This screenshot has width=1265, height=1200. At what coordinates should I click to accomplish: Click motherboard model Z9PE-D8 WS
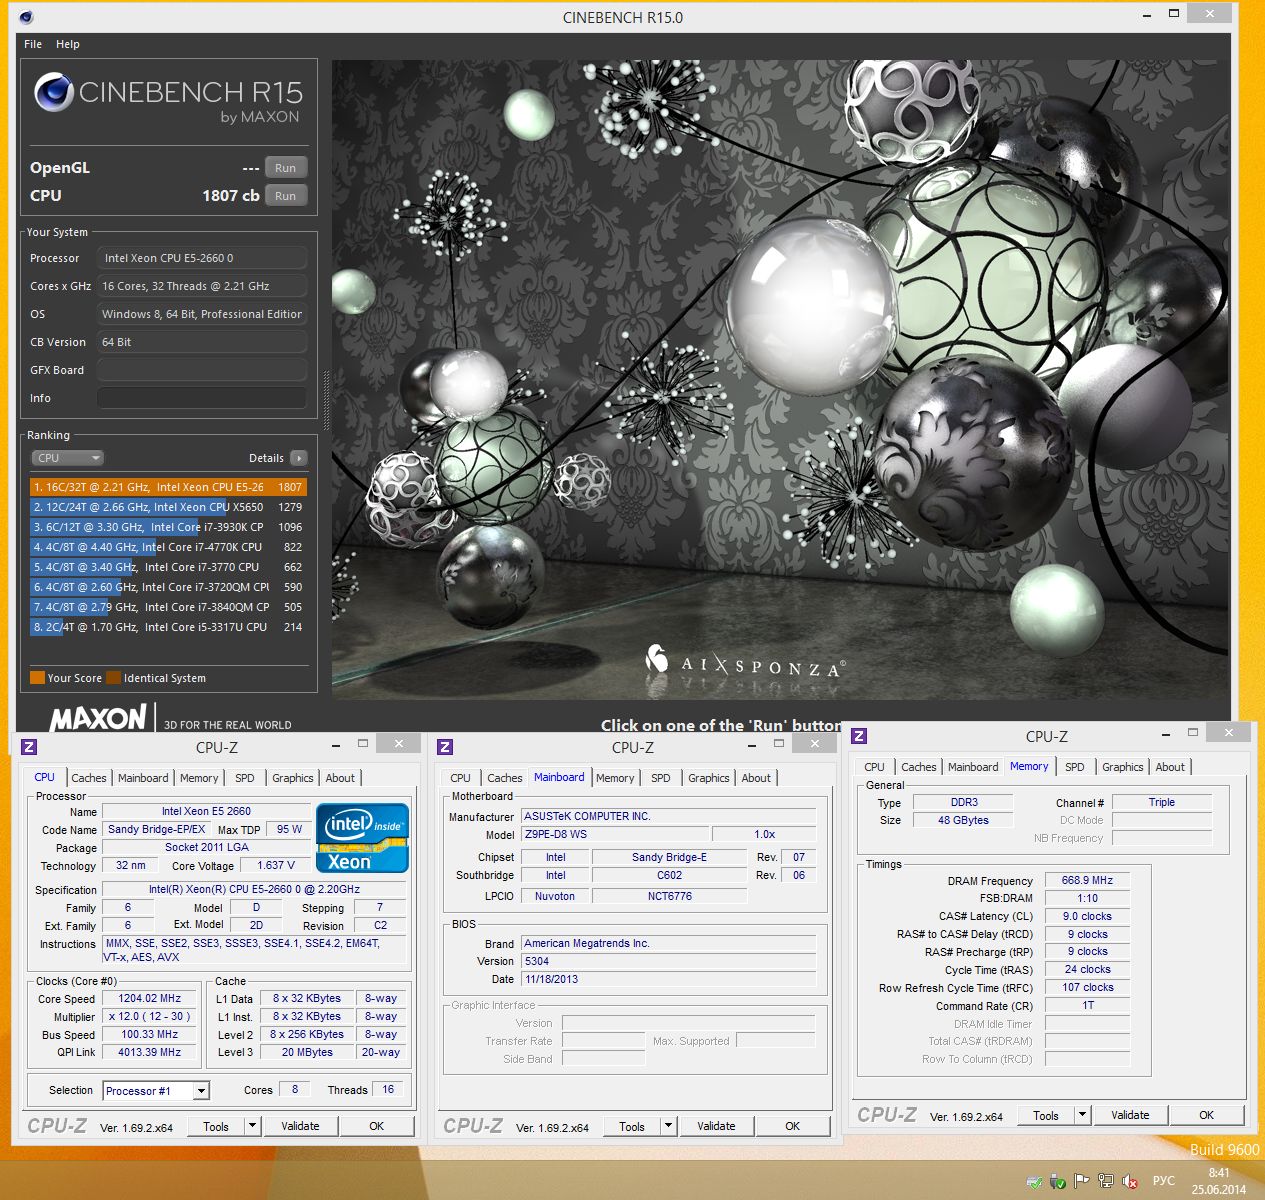(616, 834)
